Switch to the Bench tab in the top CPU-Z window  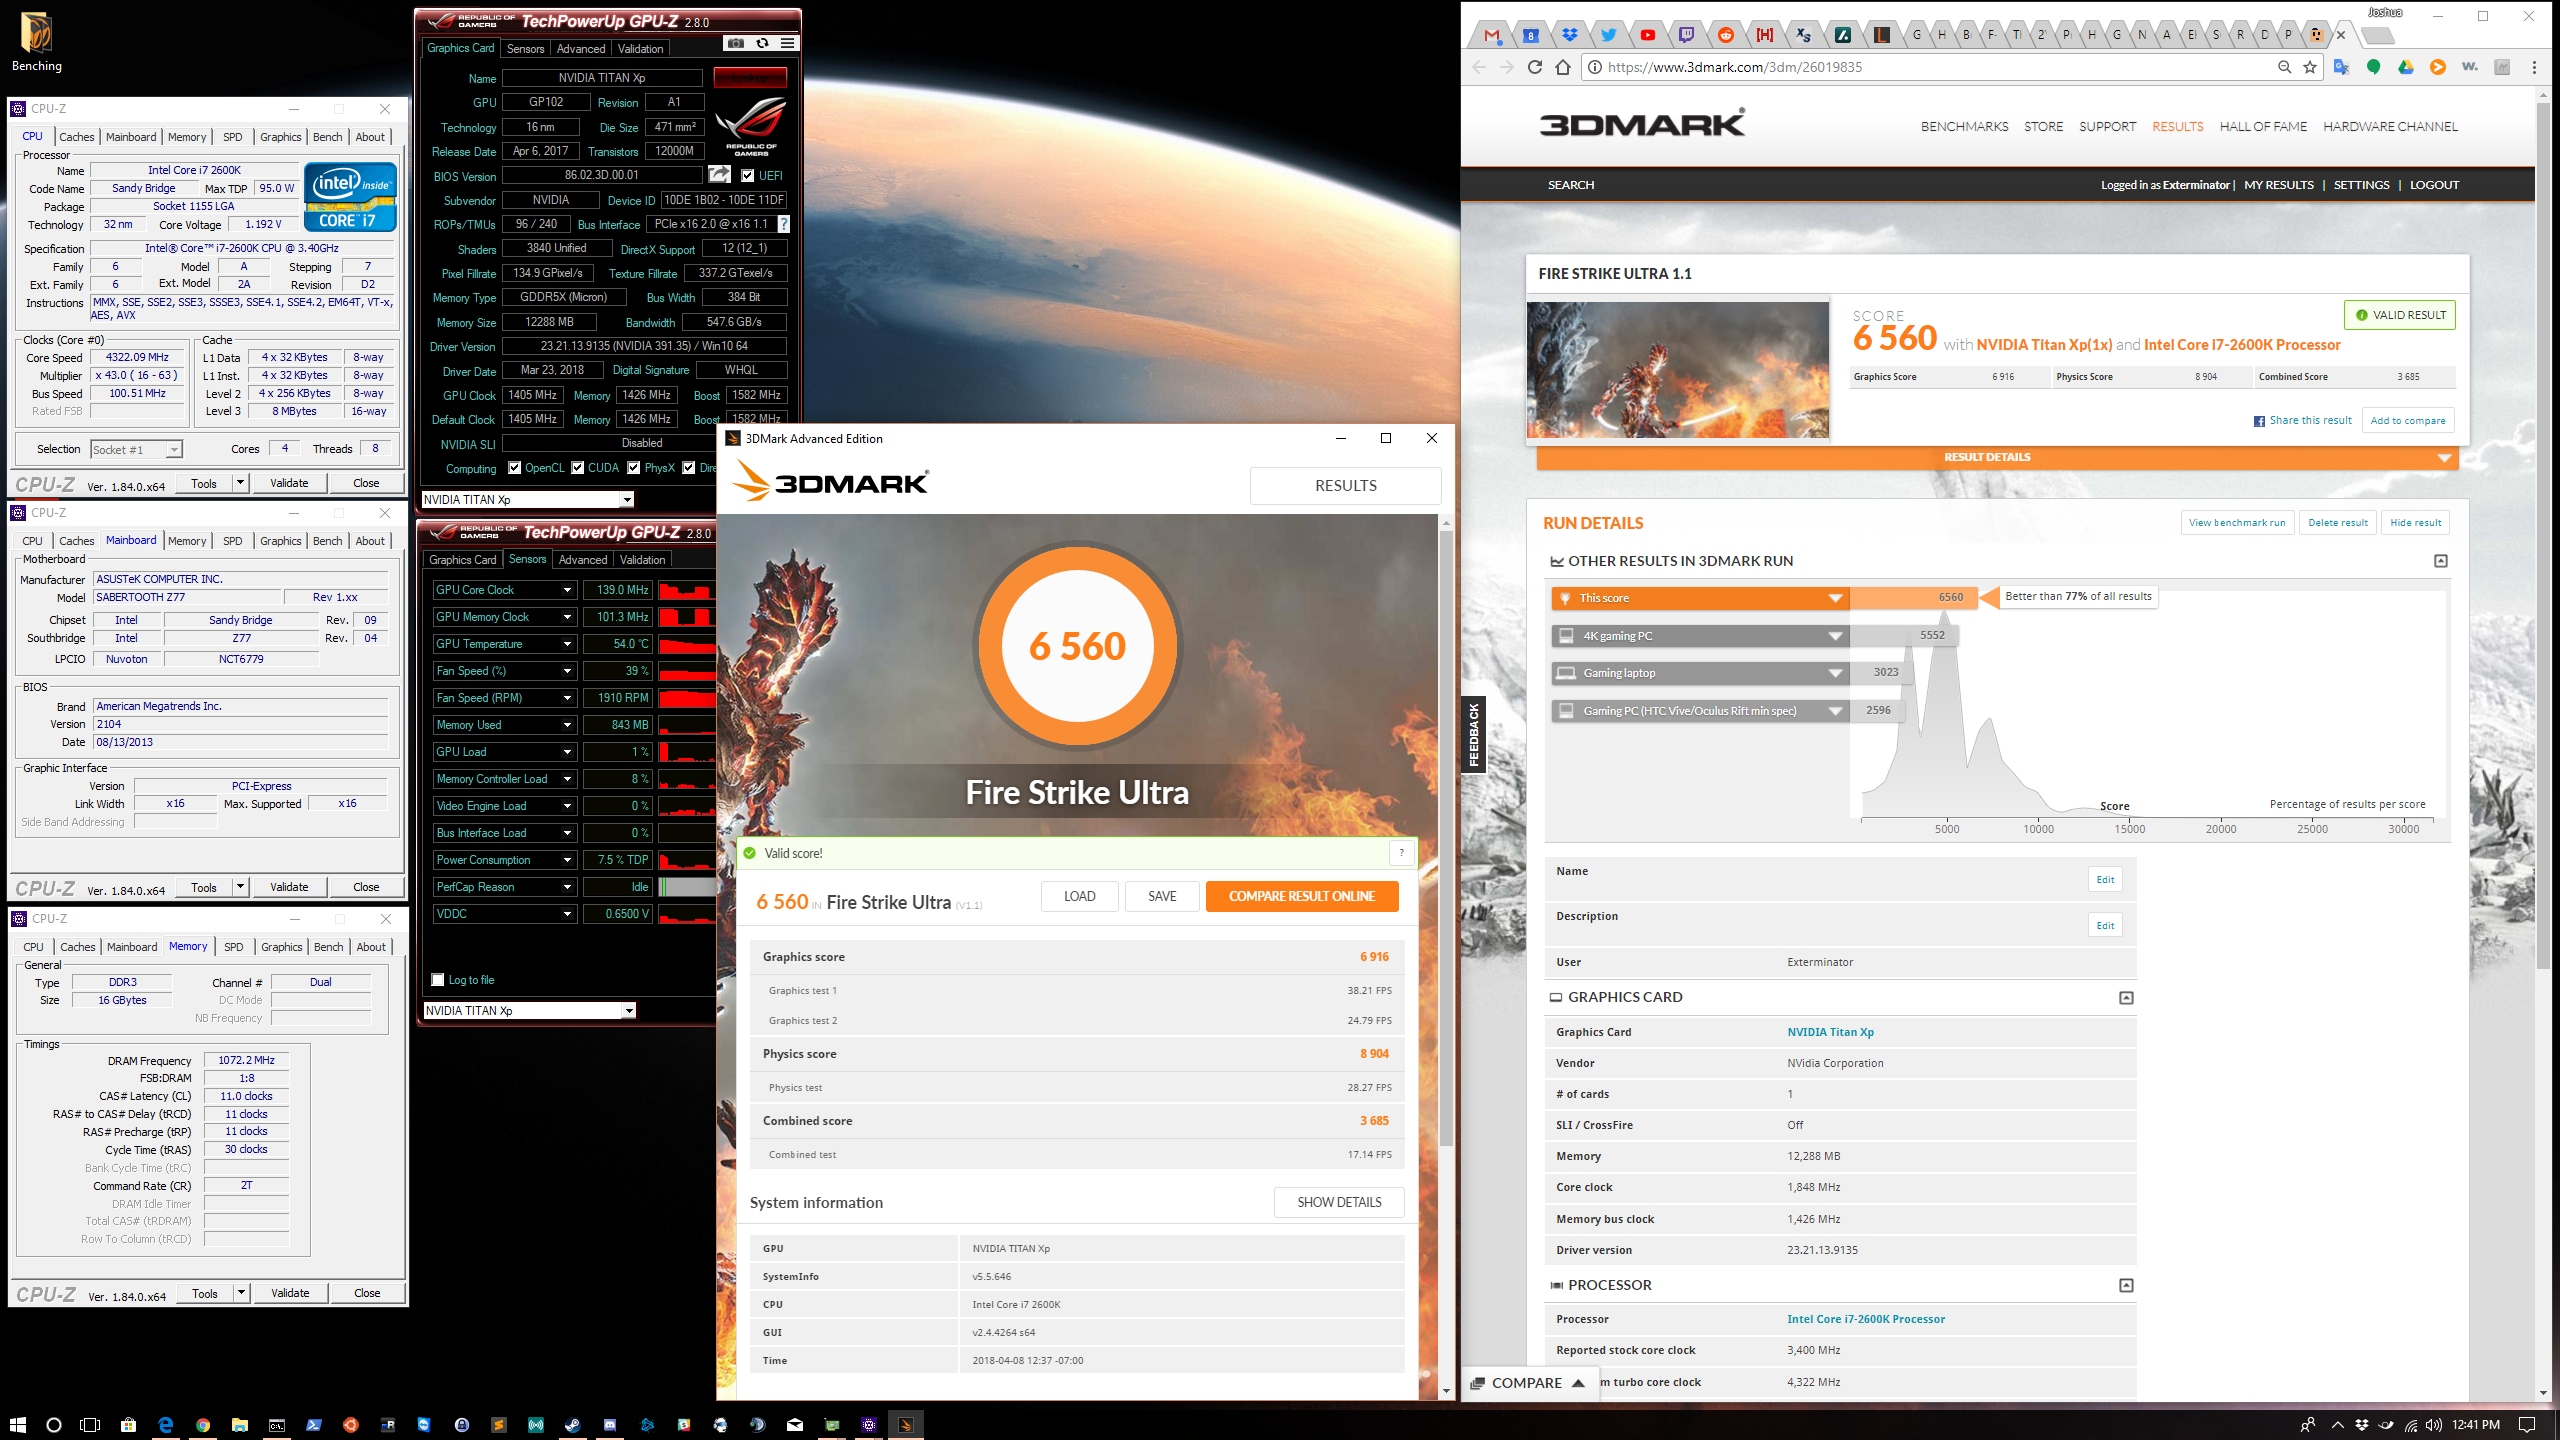click(x=327, y=137)
